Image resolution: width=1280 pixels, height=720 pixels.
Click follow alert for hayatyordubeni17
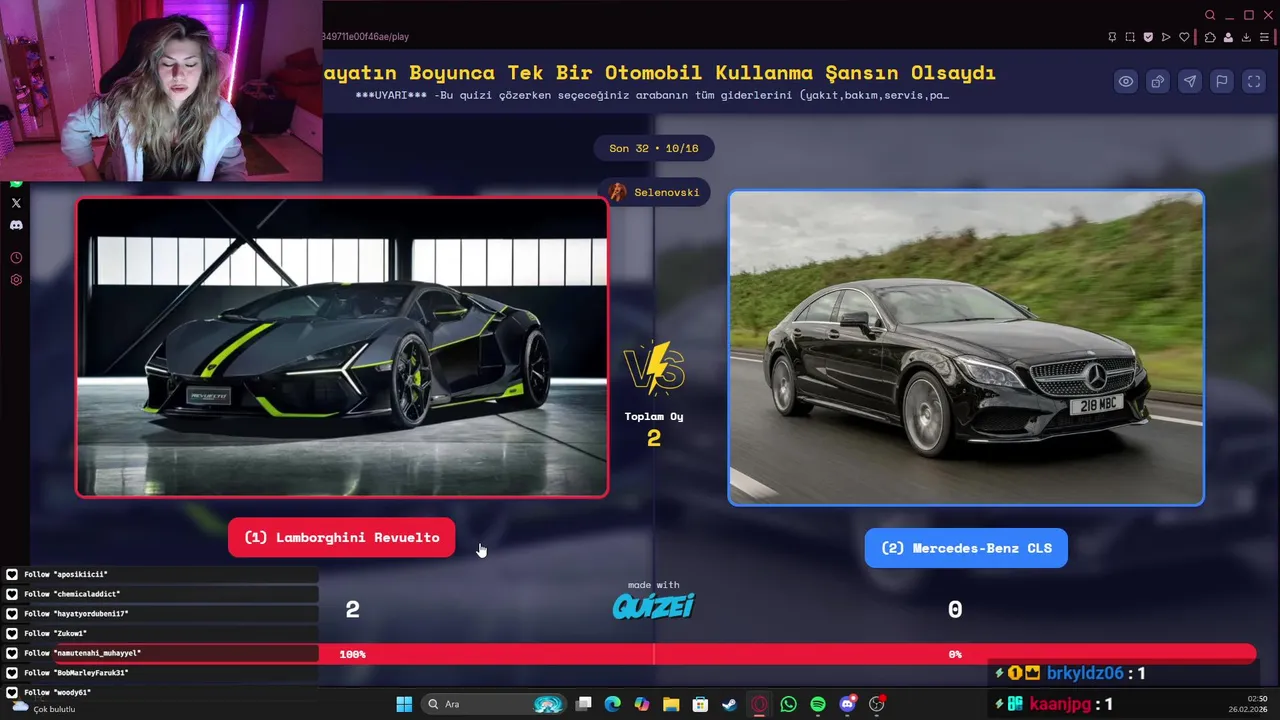pos(160,614)
